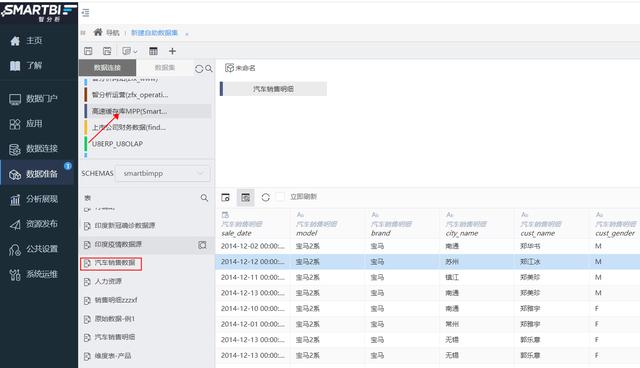Select the 2014-12-10 00:00 date cell
Screen dimensions: 640x368
(253, 308)
